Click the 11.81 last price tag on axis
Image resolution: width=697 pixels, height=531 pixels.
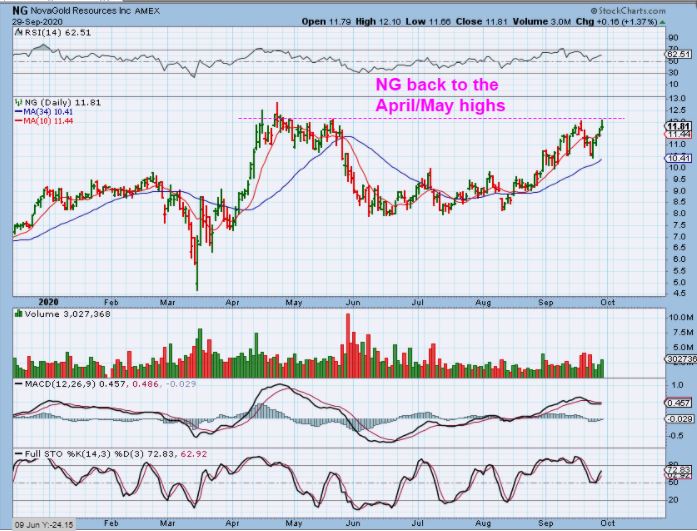(x=678, y=126)
